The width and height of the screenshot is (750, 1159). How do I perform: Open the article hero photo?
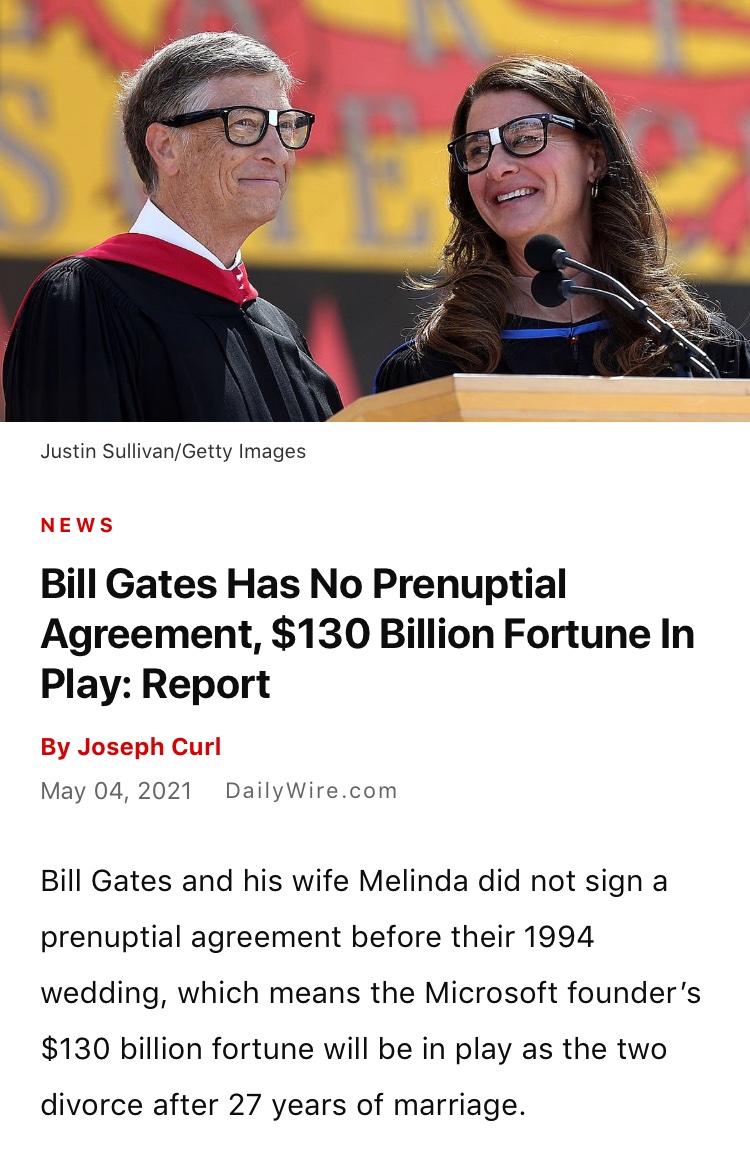tap(375, 210)
